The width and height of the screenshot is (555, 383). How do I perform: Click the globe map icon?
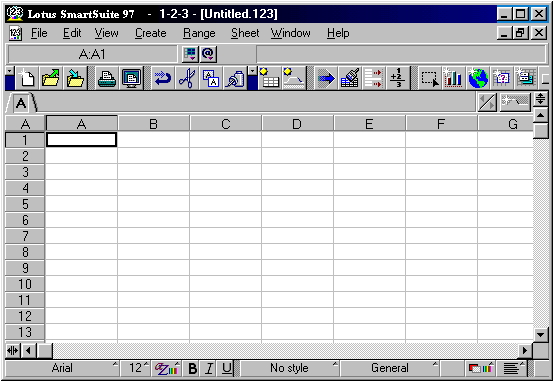(x=478, y=78)
